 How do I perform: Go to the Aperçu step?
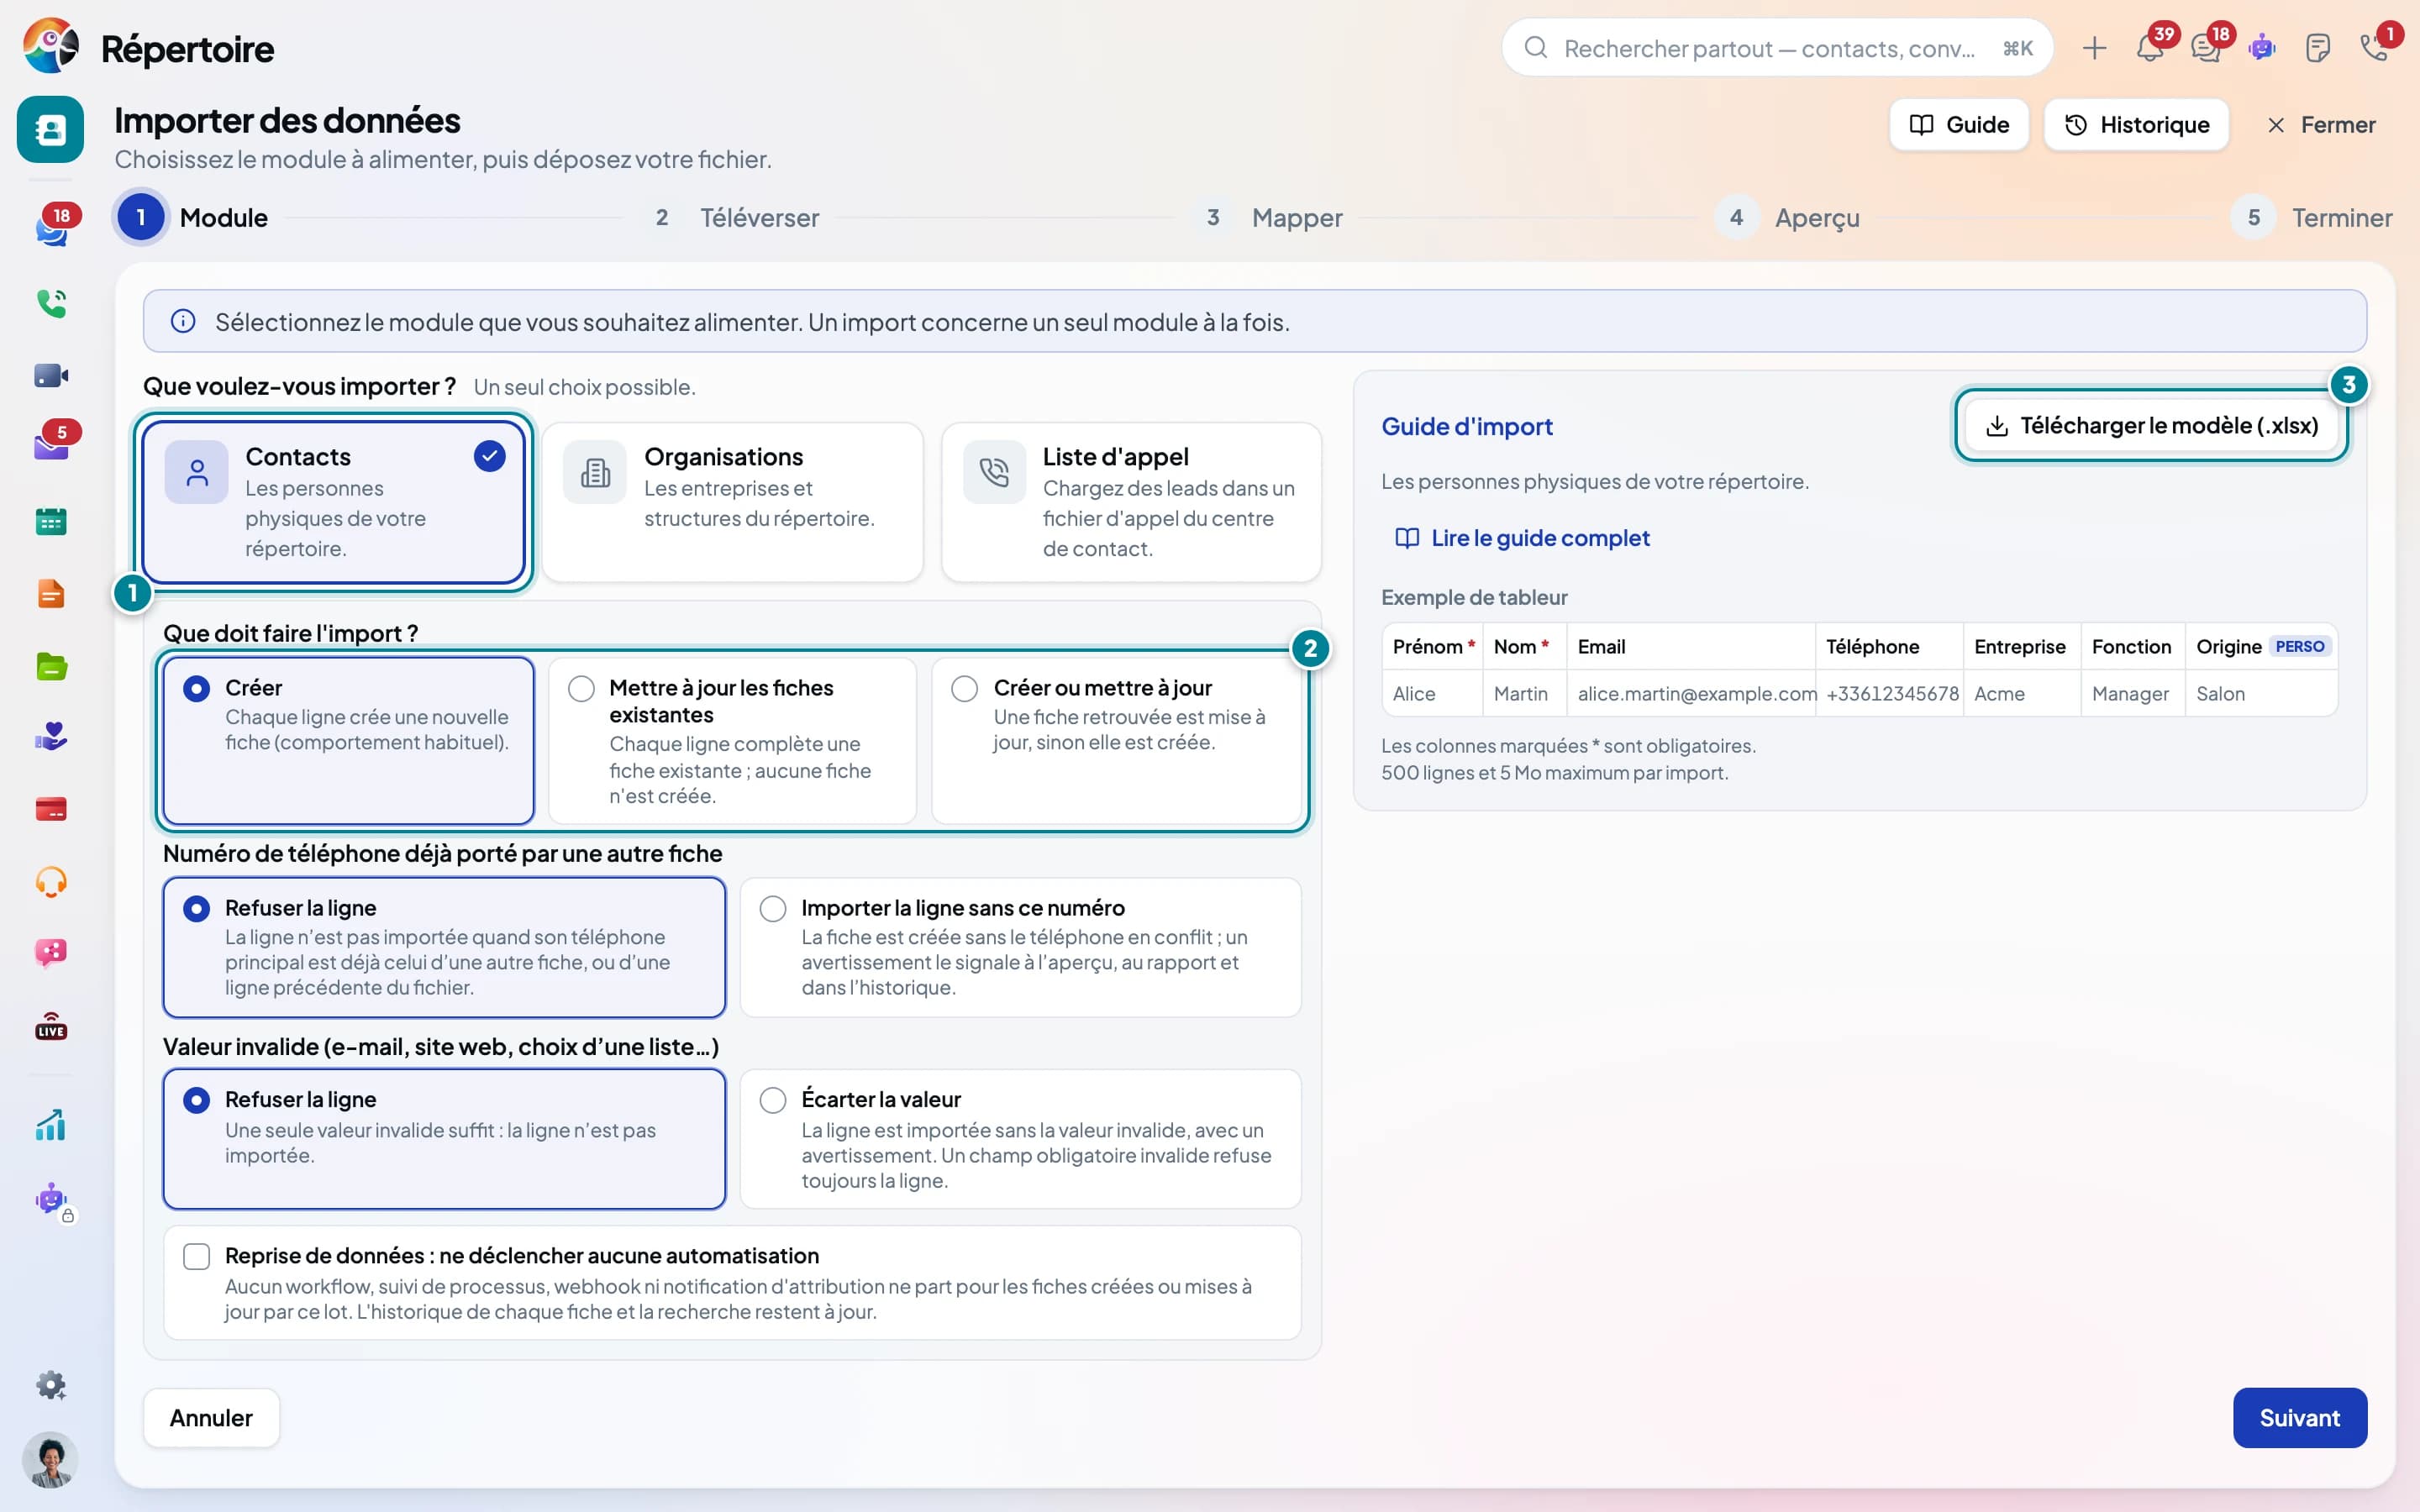pos(1789,218)
